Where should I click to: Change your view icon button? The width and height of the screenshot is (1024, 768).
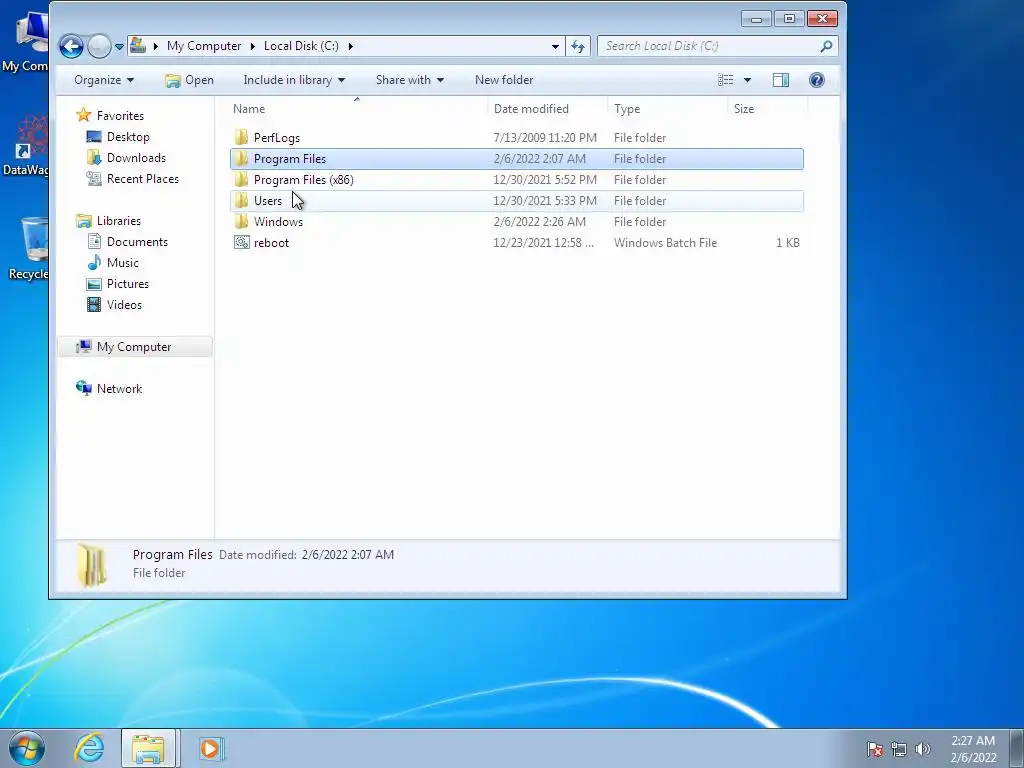click(x=726, y=80)
